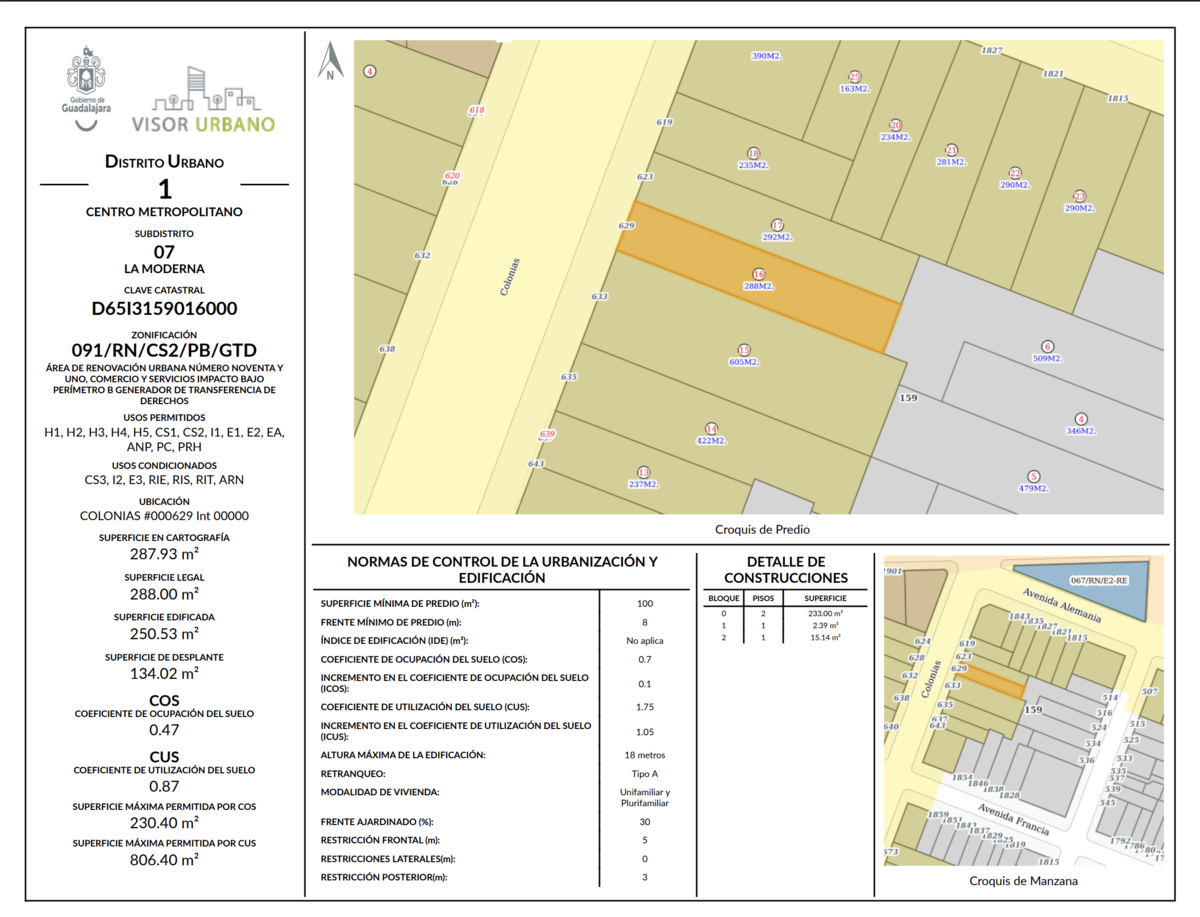Image resolution: width=1200 pixels, height=917 pixels.
Task: Click the No aplica value for IDE
Action: pyautogui.click(x=645, y=640)
